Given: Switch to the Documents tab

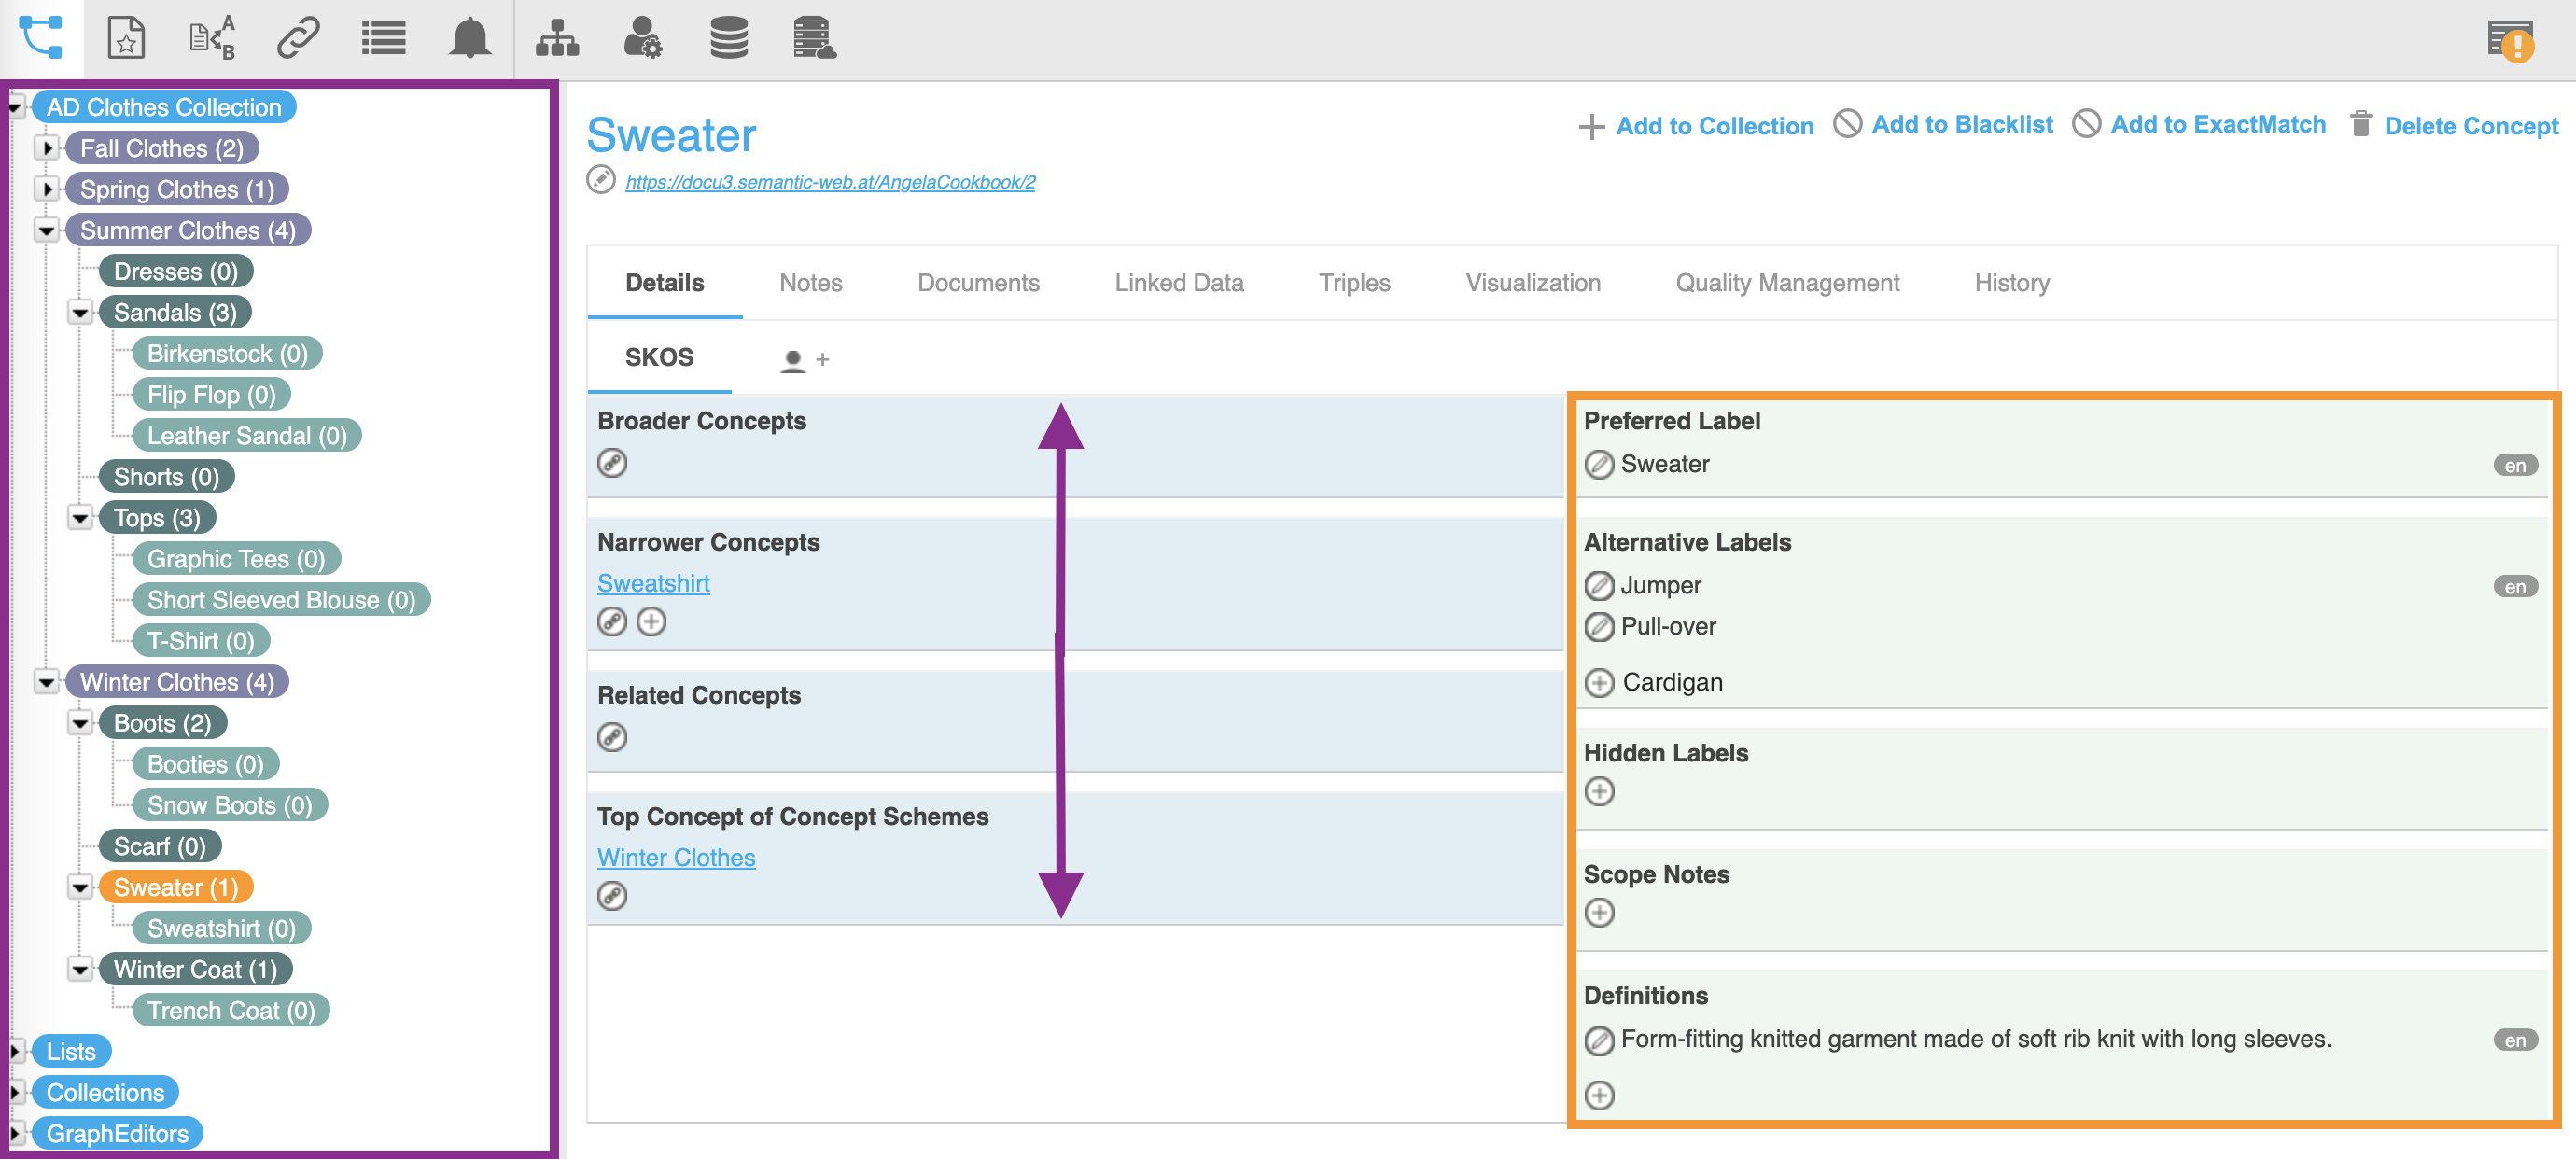Looking at the screenshot, I should pos(978,283).
